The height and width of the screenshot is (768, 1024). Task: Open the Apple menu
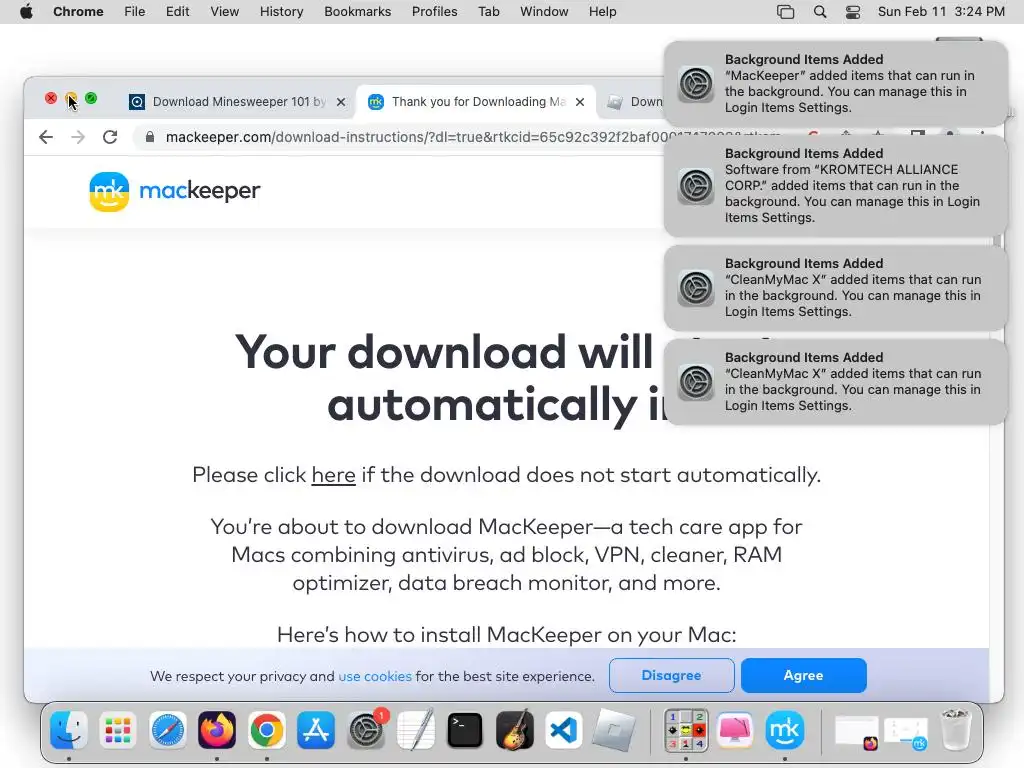tap(26, 12)
